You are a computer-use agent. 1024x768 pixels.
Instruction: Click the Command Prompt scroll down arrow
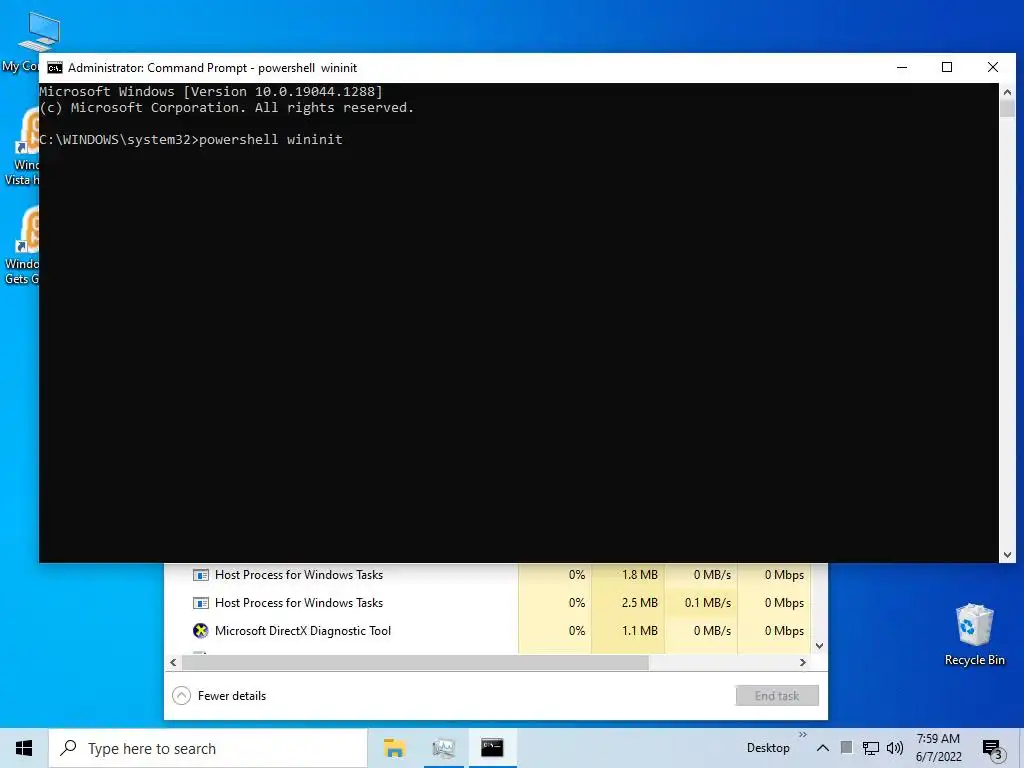(1007, 554)
